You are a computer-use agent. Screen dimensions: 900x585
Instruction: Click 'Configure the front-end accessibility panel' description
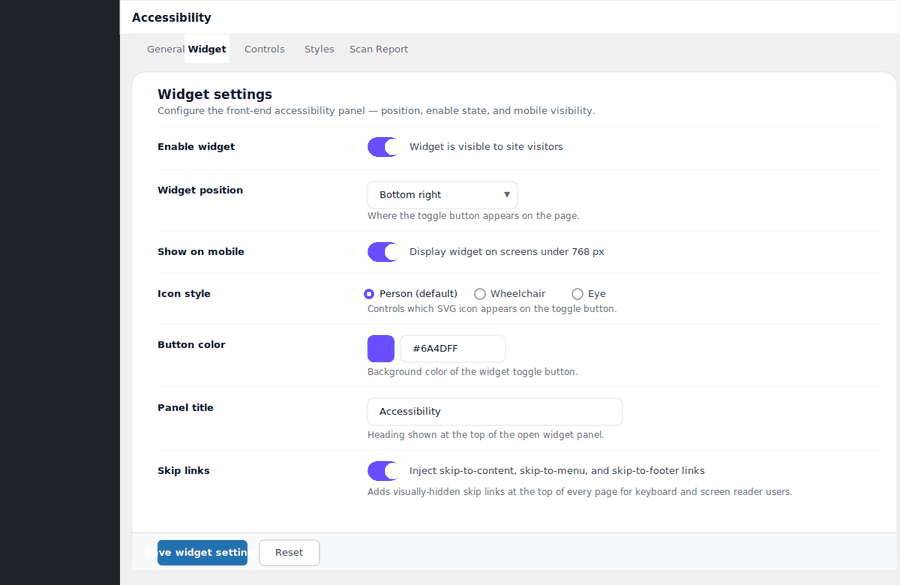click(x=377, y=111)
